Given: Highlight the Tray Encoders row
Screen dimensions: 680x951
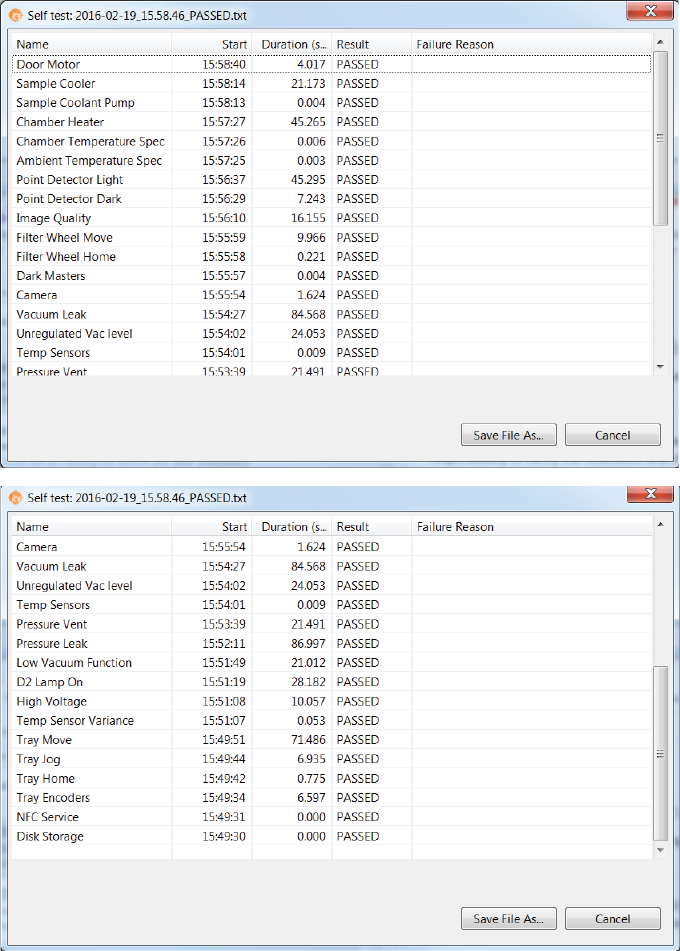Looking at the screenshot, I should point(331,798).
